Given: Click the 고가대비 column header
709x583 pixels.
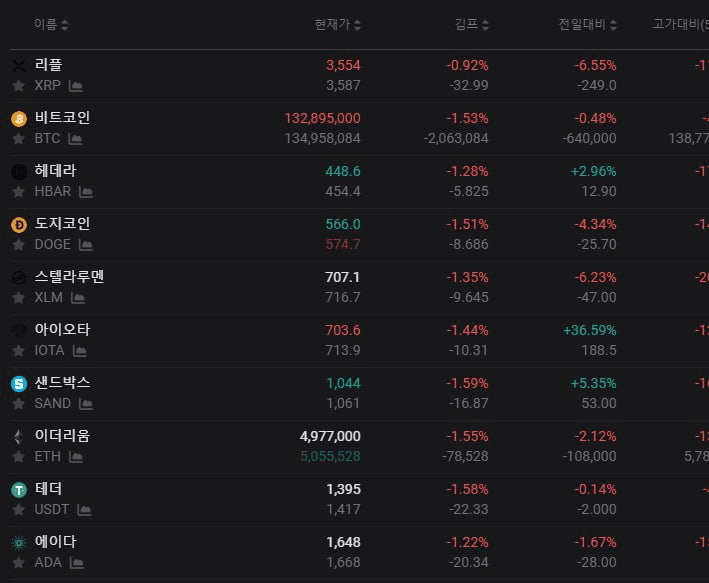Looking at the screenshot, I should pyautogui.click(x=680, y=24).
